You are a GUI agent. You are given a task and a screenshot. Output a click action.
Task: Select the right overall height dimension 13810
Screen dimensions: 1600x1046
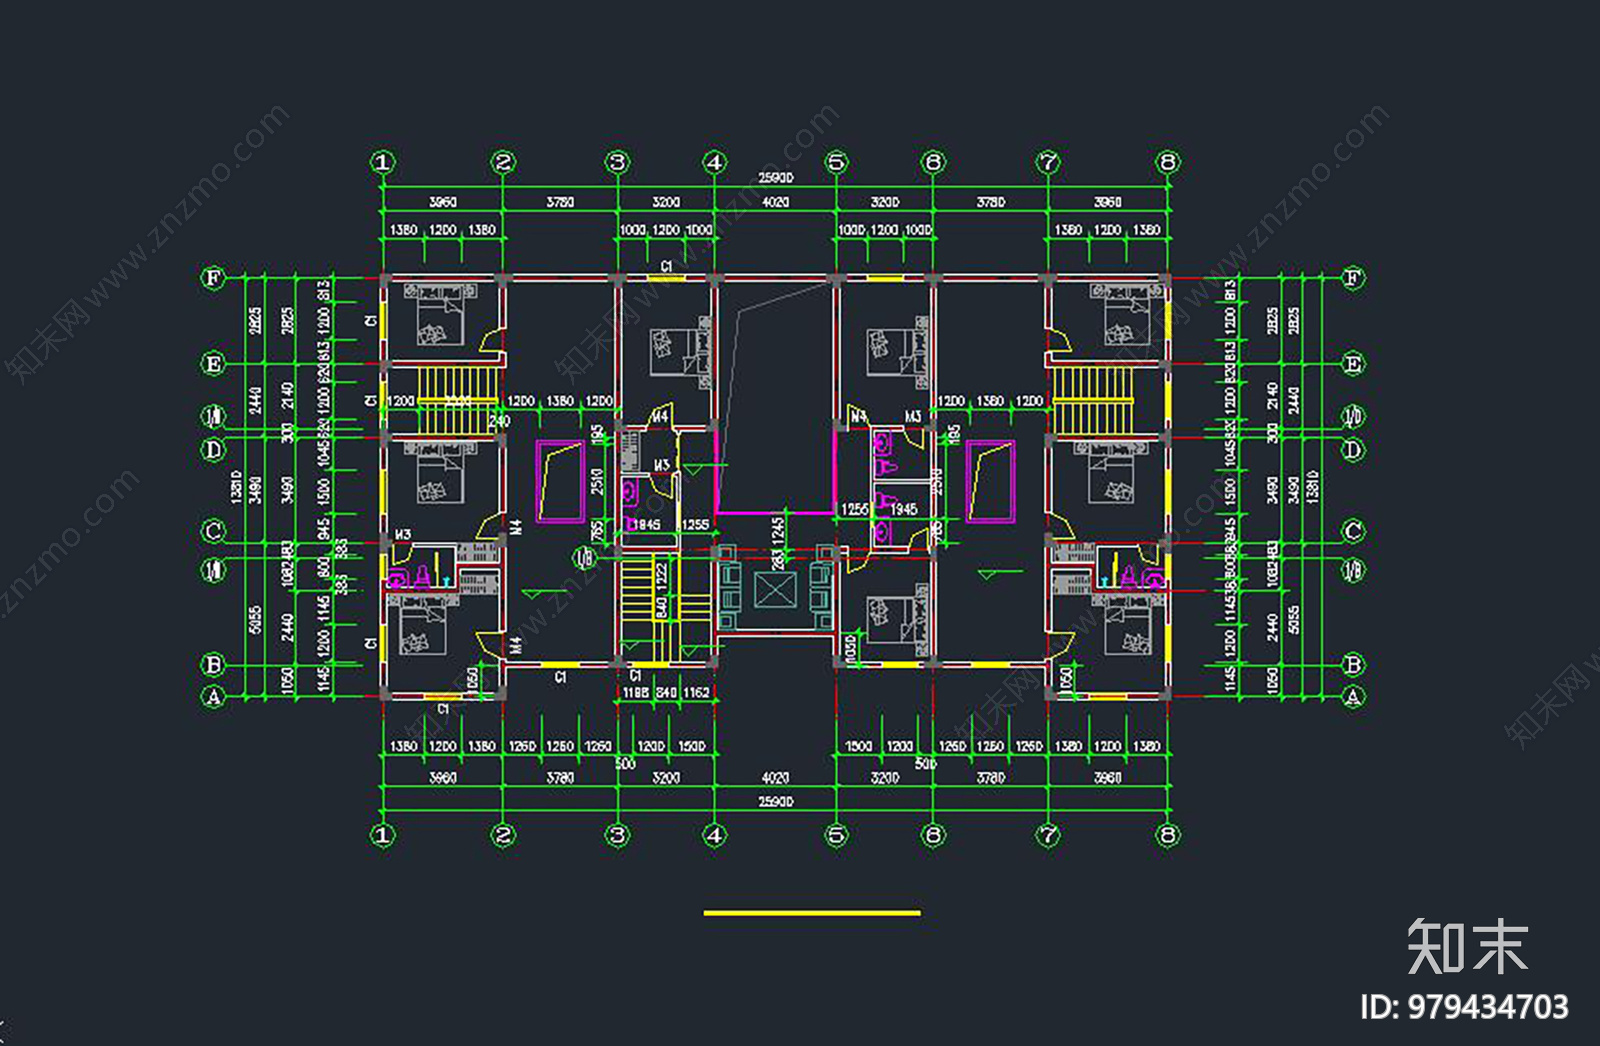1313,487
